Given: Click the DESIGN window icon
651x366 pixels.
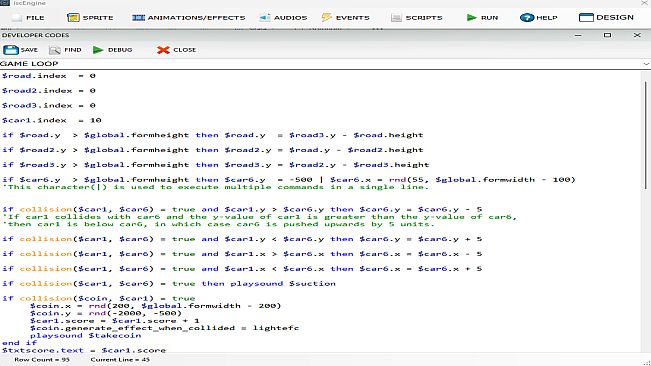Looking at the screenshot, I should (x=586, y=17).
